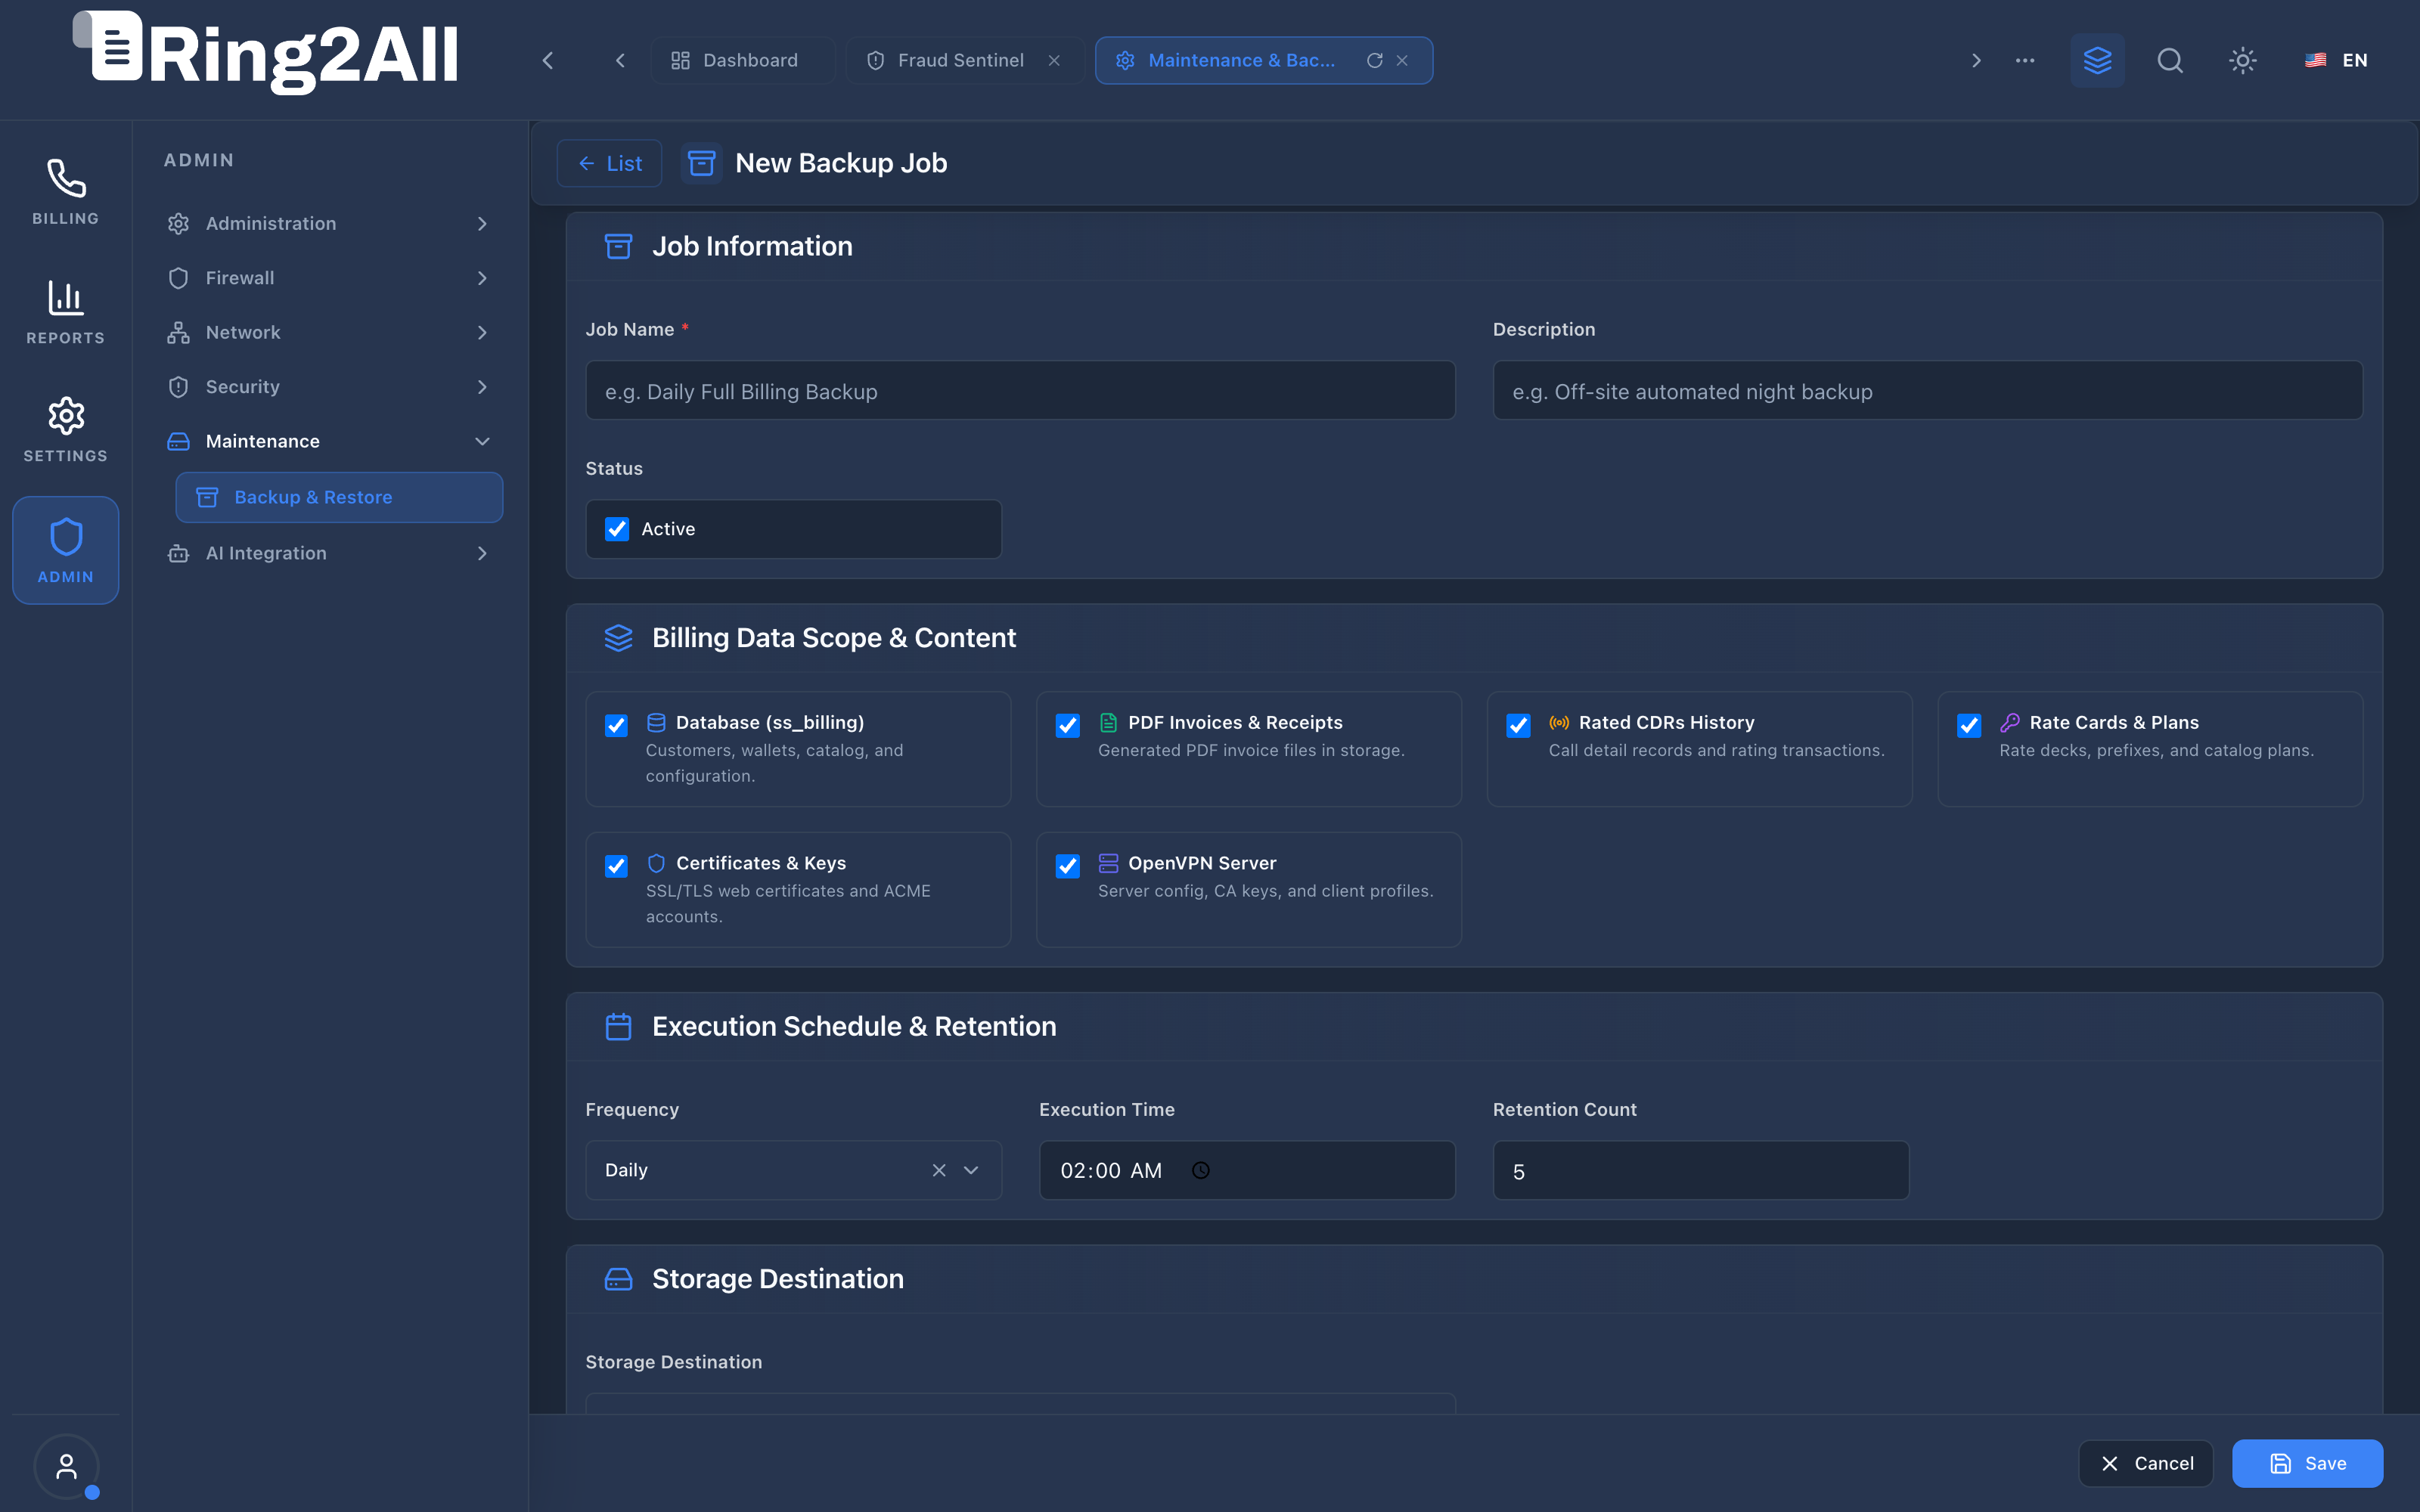Uncheck OpenVPN Server checkbox
2420x1512 pixels.
pyautogui.click(x=1067, y=866)
